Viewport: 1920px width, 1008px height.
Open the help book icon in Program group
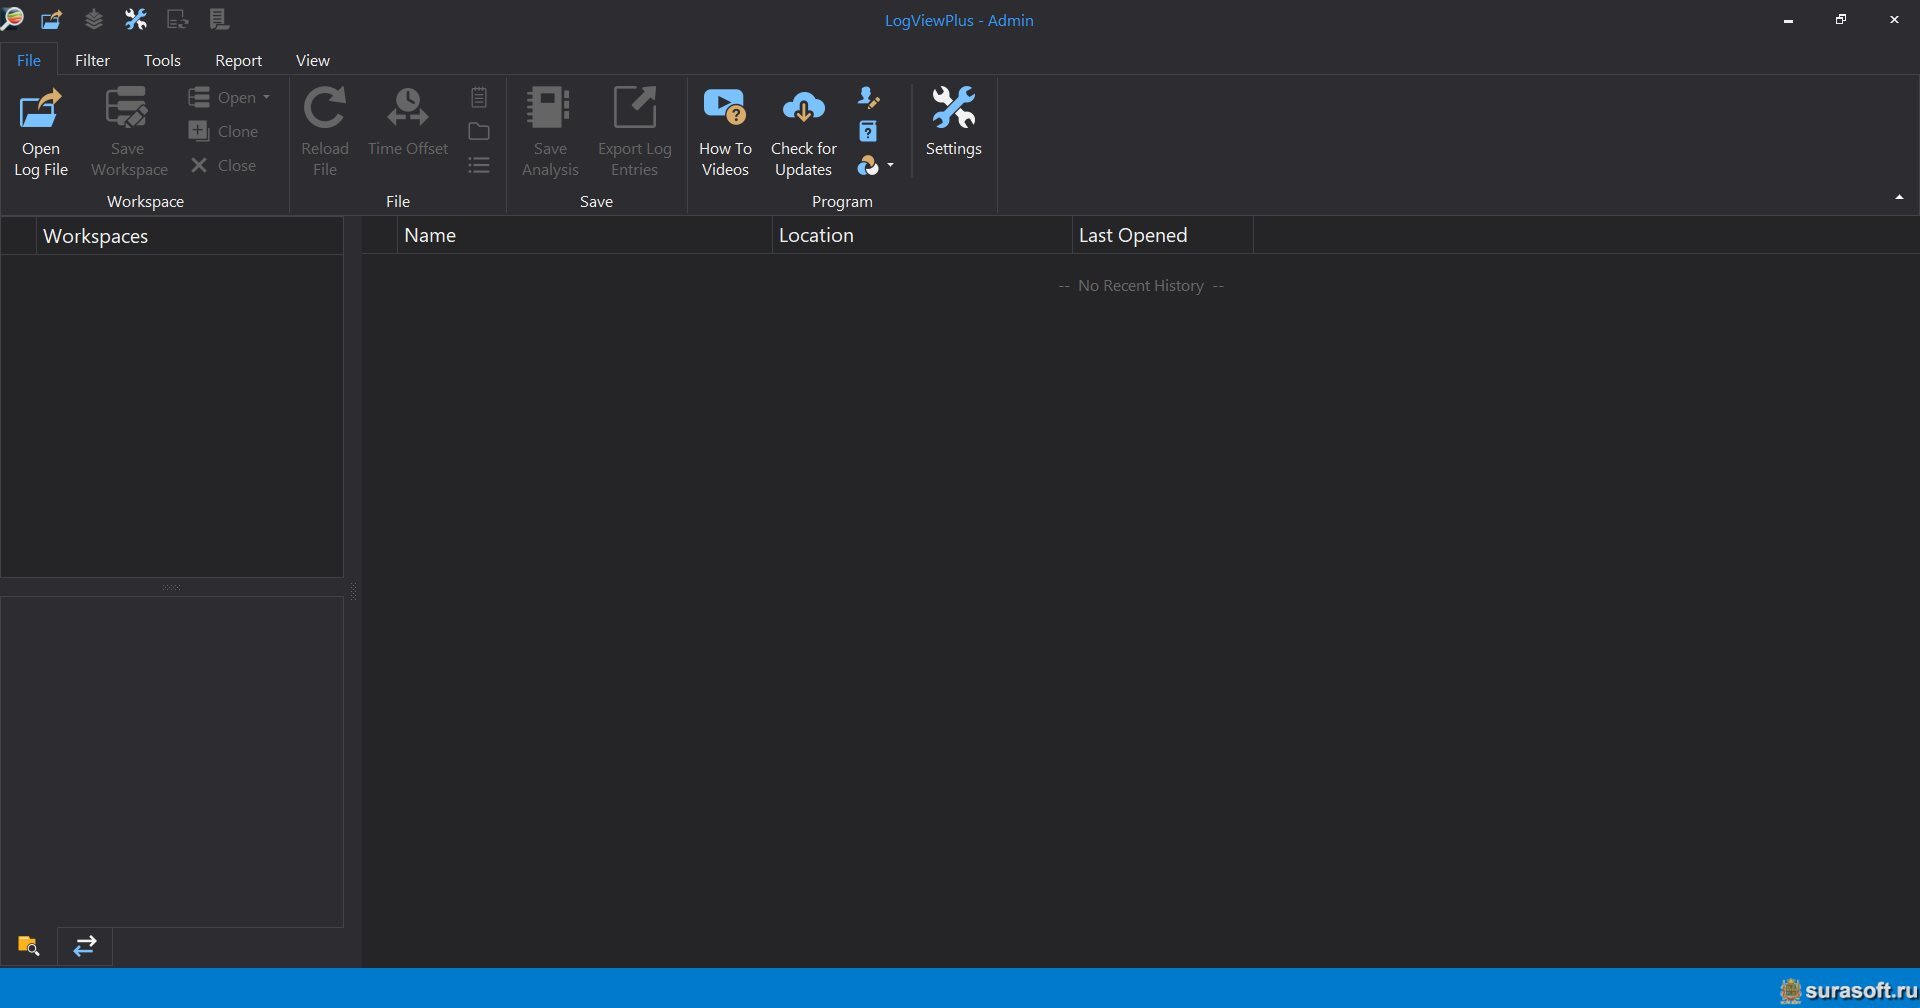point(868,131)
